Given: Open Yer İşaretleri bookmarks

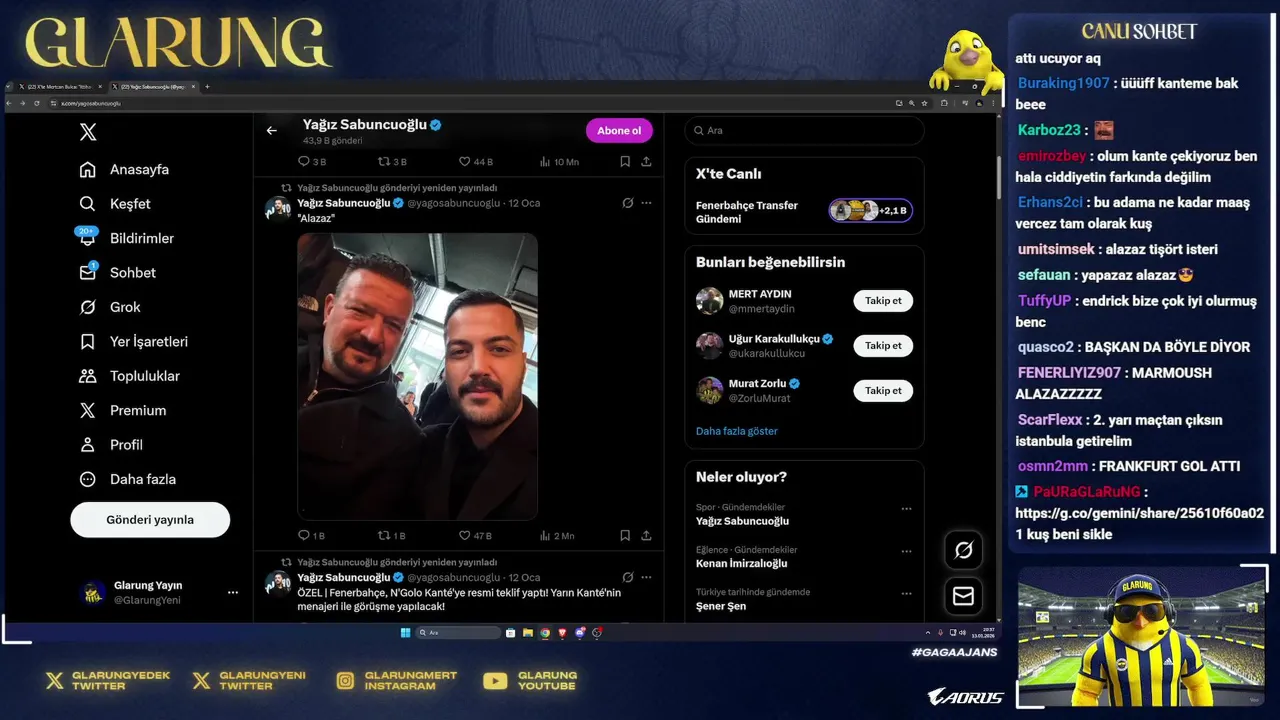Looking at the screenshot, I should (x=134, y=341).
